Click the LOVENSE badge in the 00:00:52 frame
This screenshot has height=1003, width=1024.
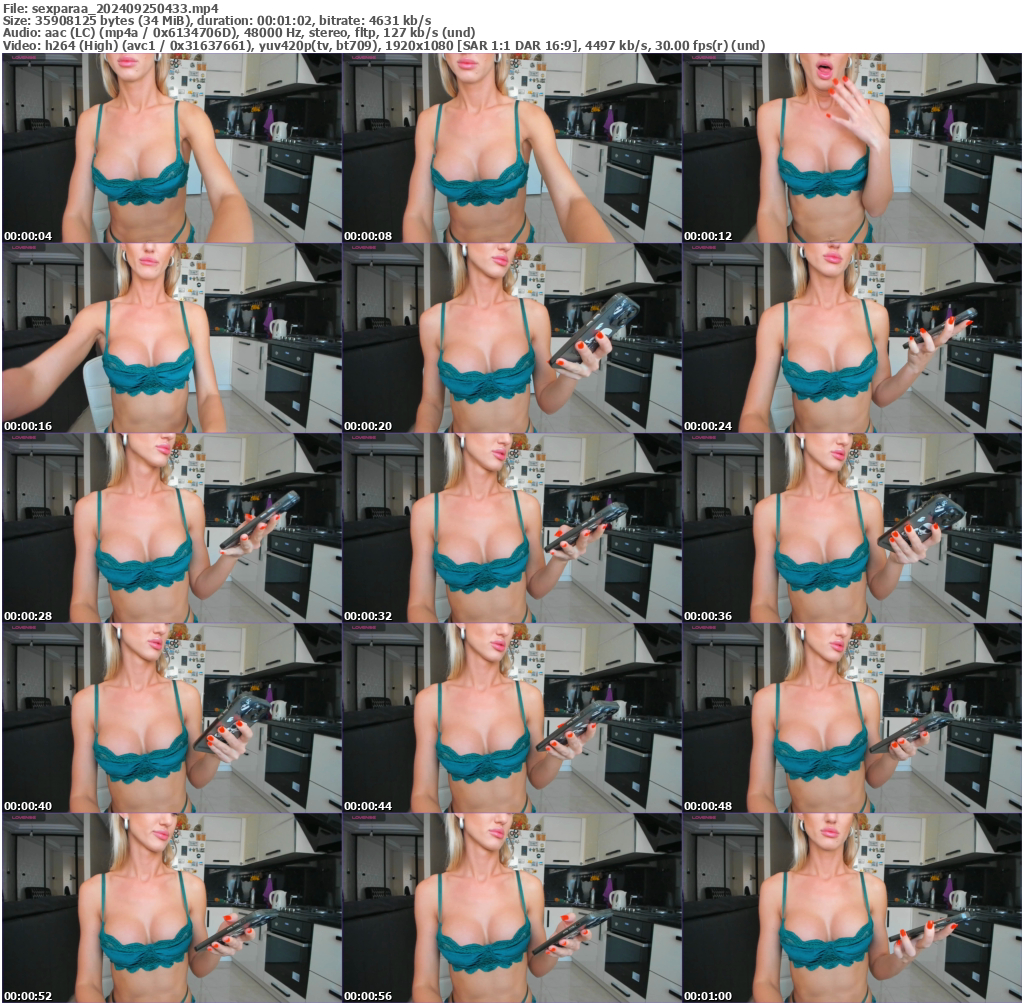(23, 818)
